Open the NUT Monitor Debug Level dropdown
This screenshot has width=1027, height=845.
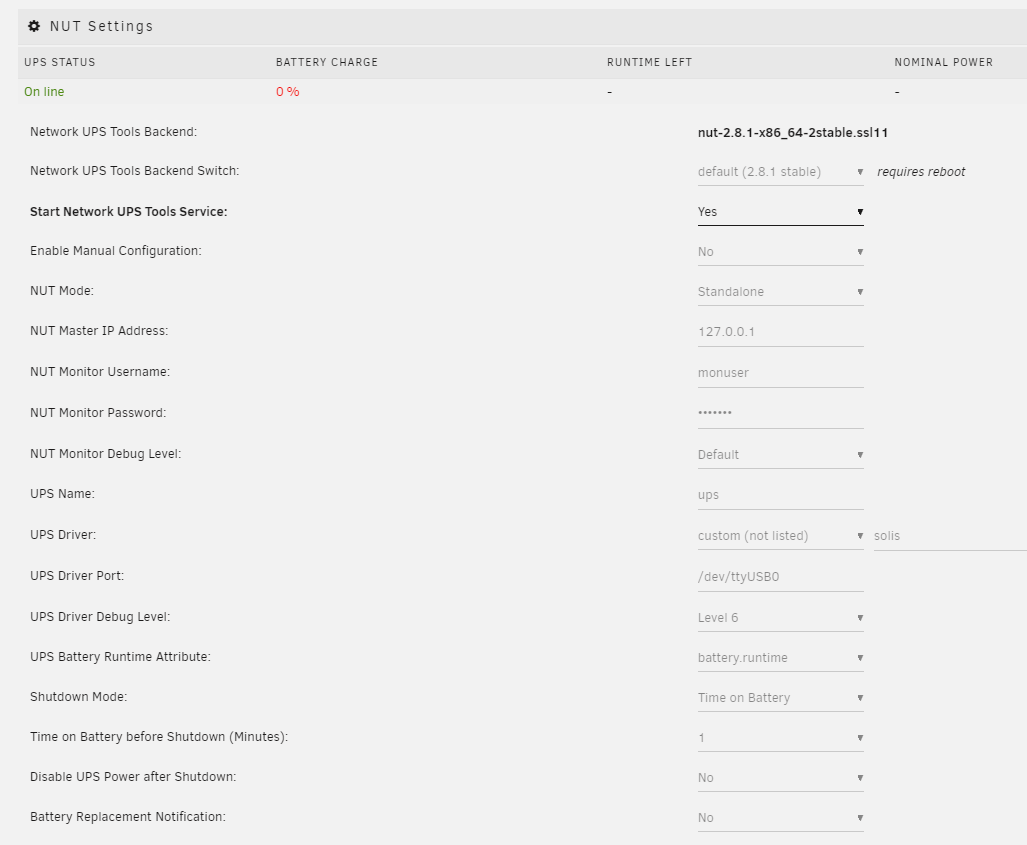[x=780, y=455]
